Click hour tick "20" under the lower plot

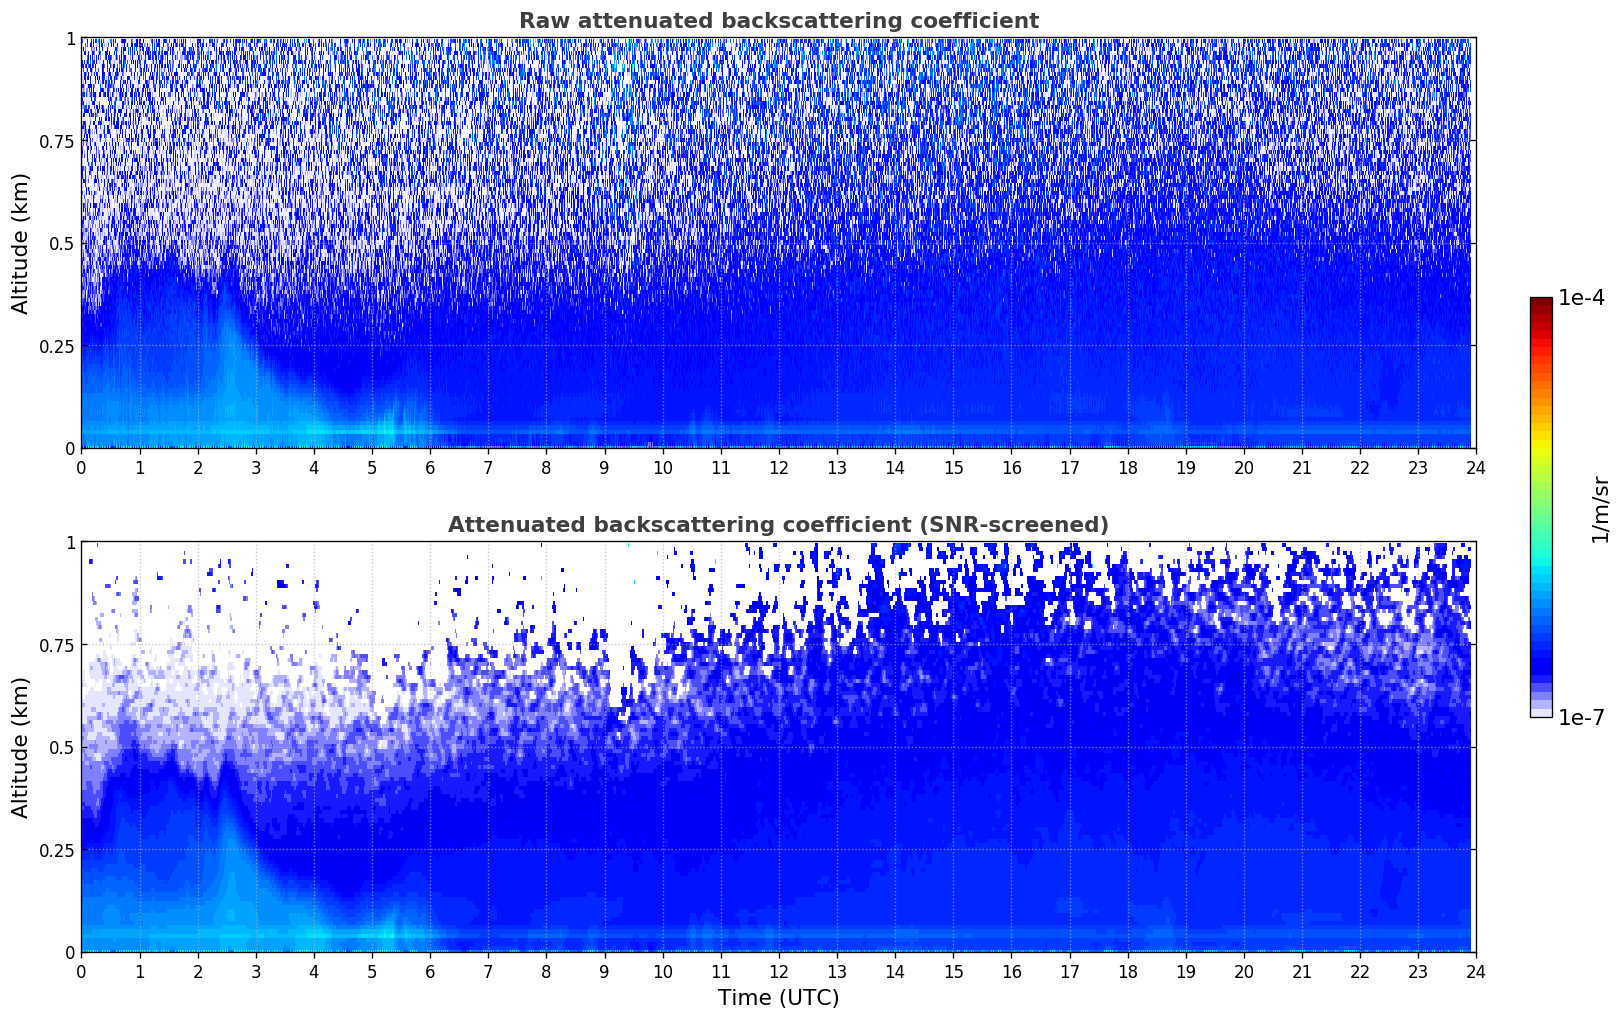click(x=1243, y=971)
